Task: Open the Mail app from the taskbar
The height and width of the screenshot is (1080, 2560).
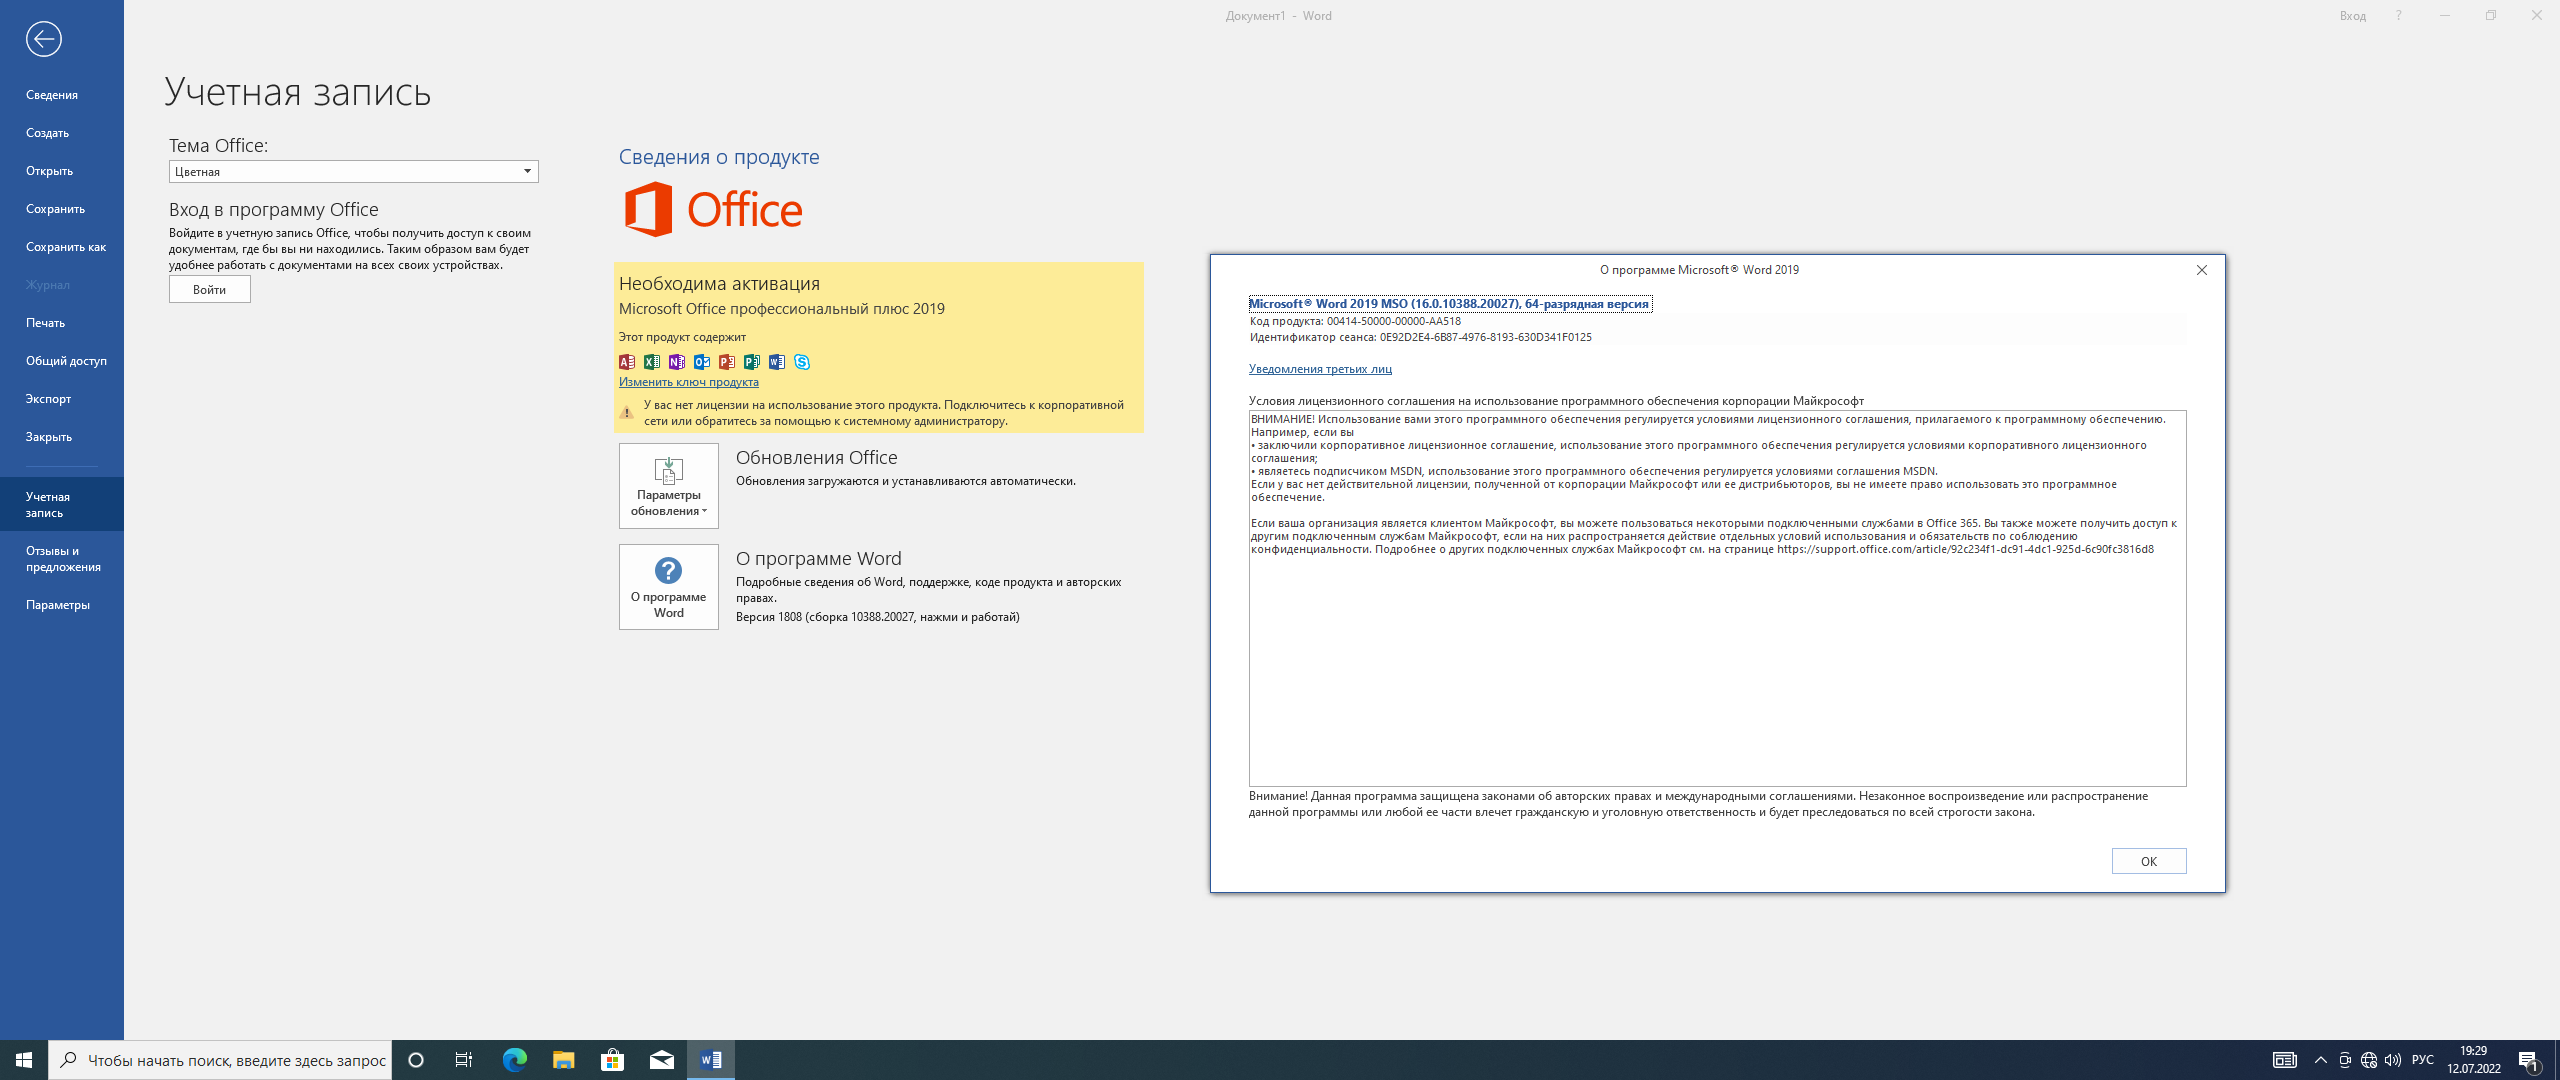Action: 662,1060
